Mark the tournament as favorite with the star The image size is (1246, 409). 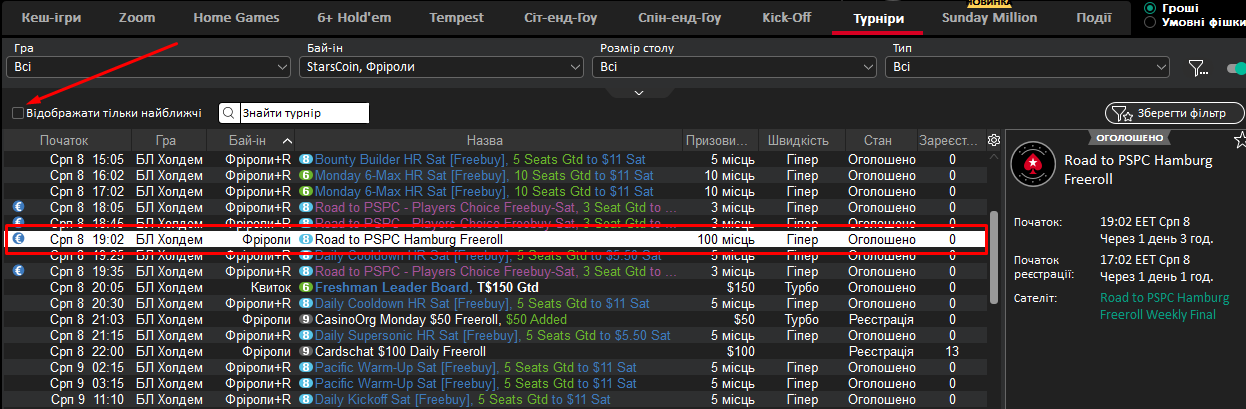1241,139
